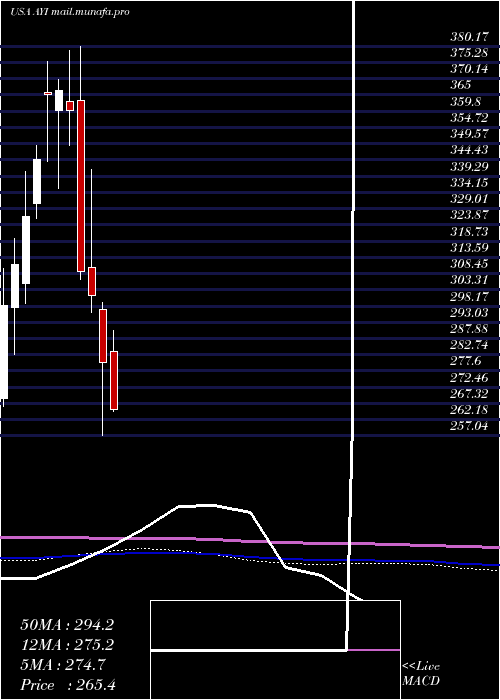
Task: Click the <<Live MACD label
Action: click(421, 674)
